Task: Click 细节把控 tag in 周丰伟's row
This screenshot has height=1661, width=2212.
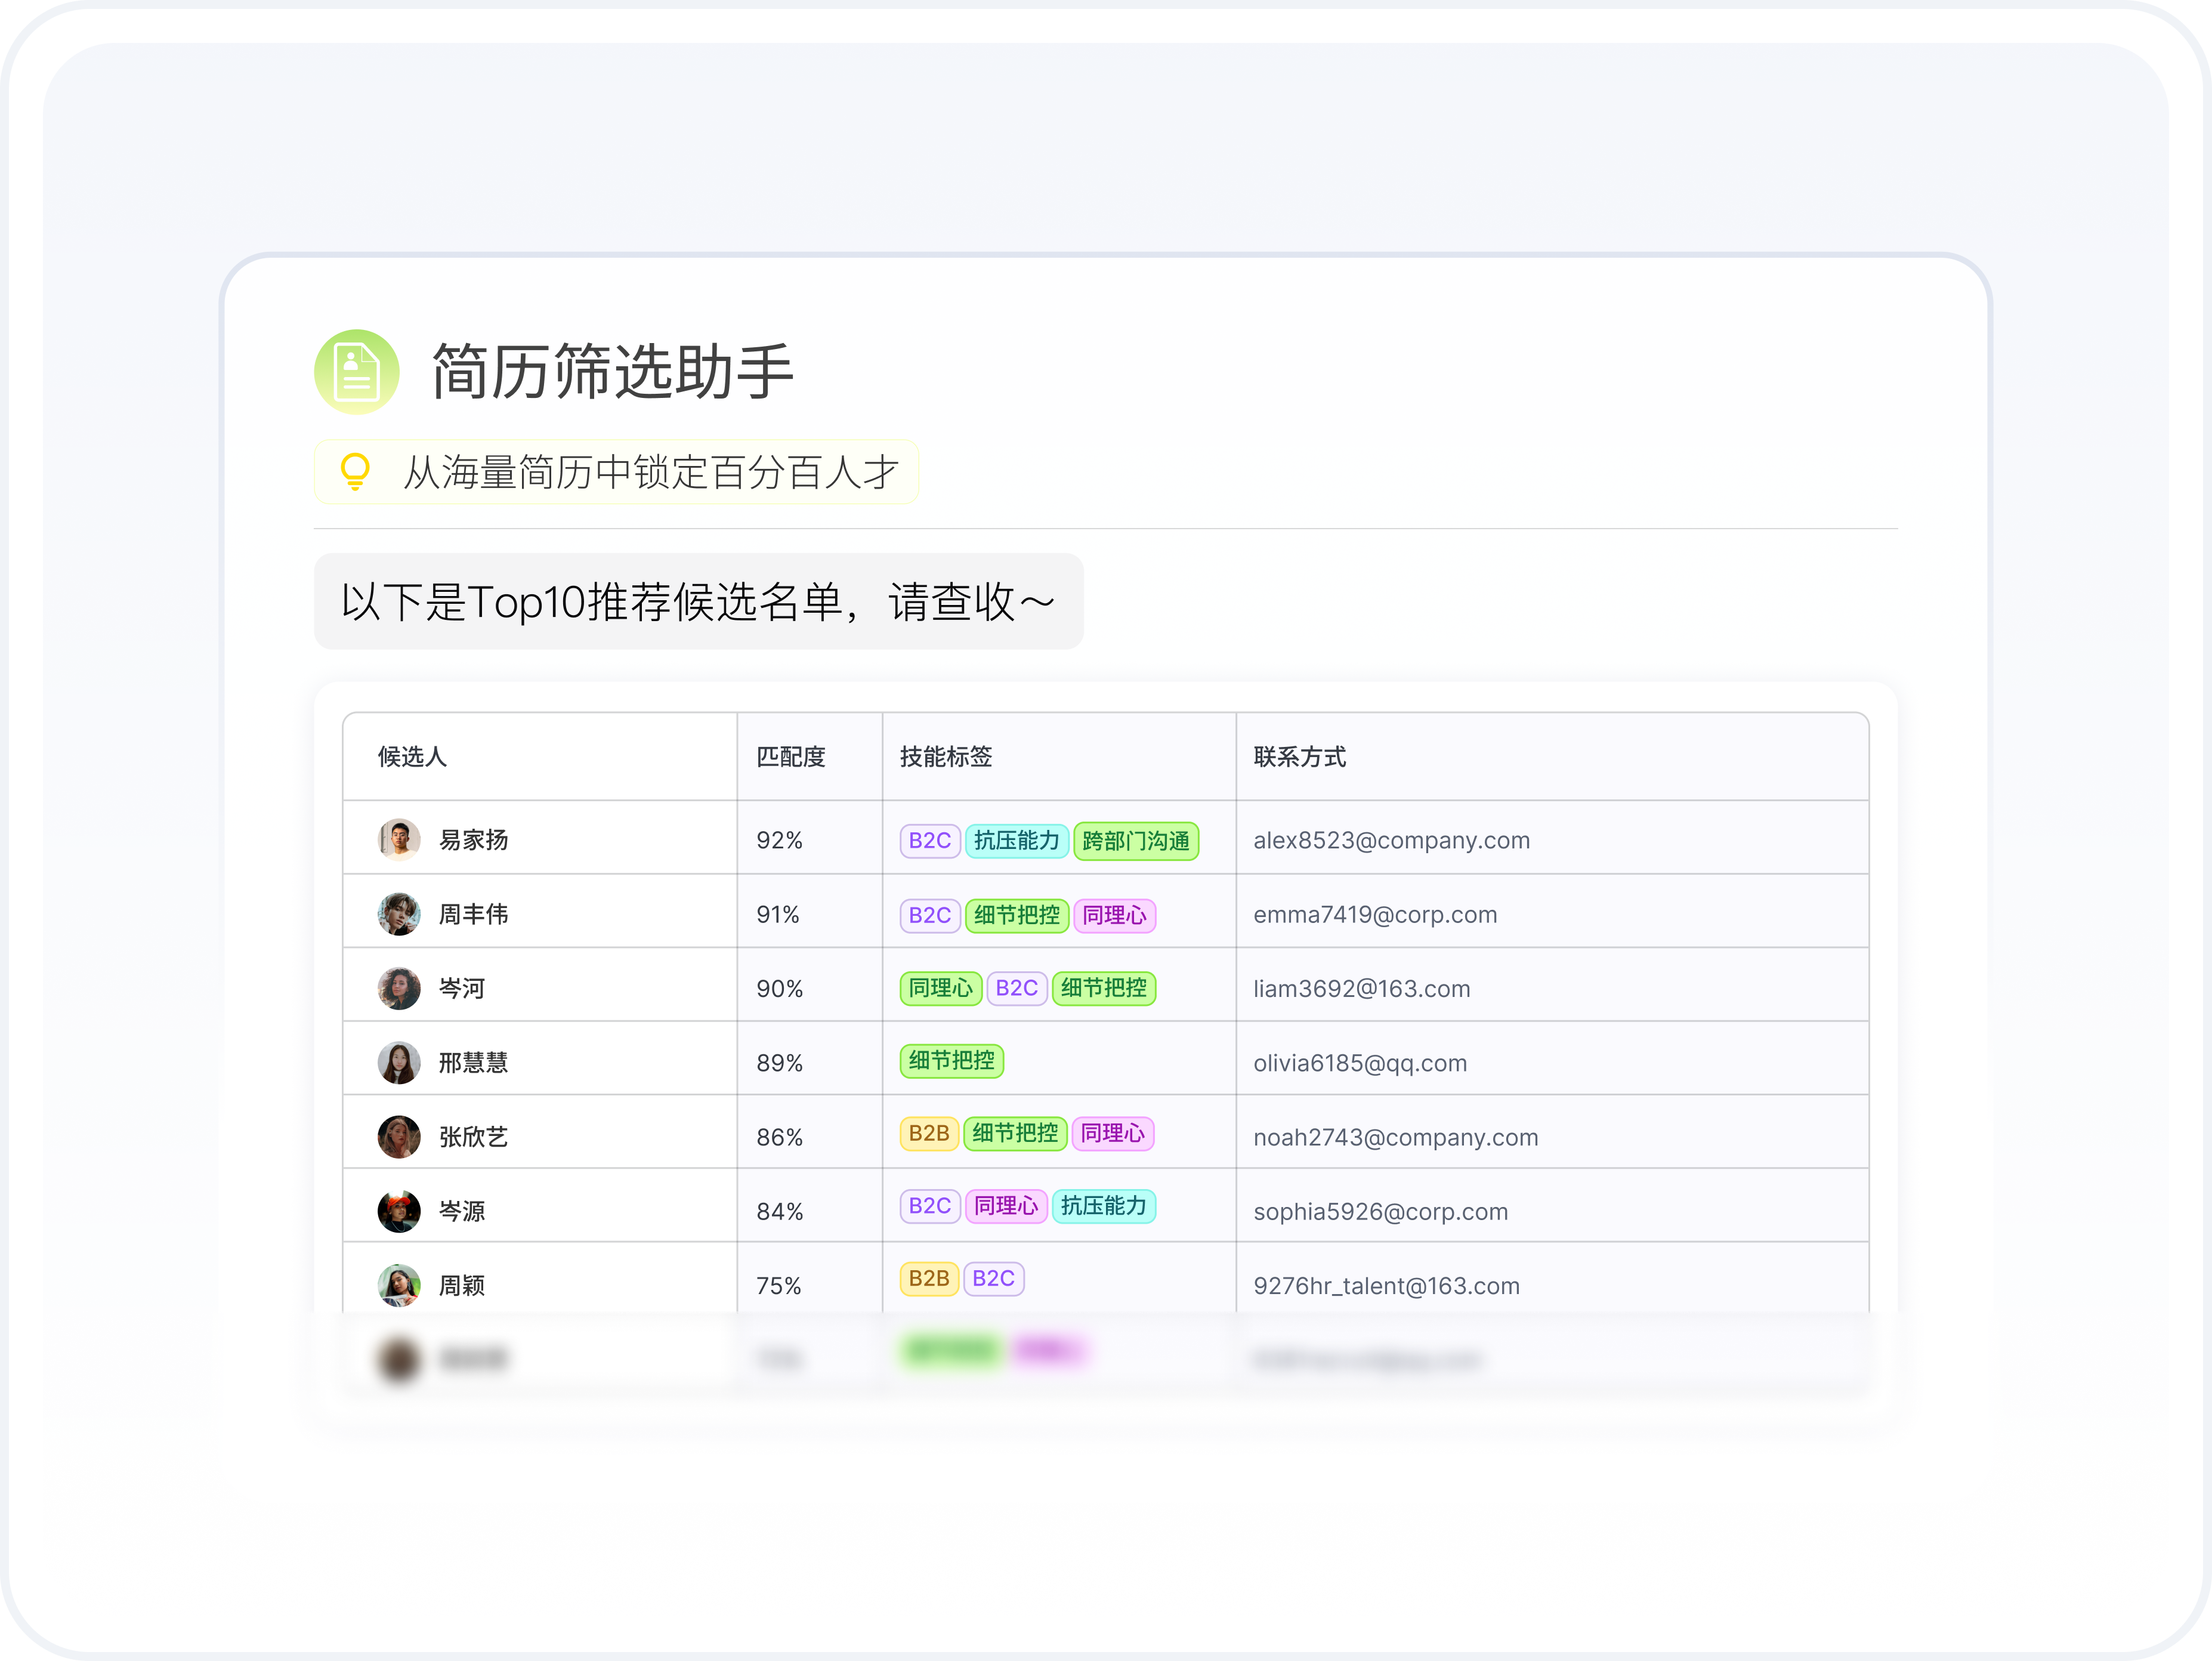Action: (x=1017, y=915)
